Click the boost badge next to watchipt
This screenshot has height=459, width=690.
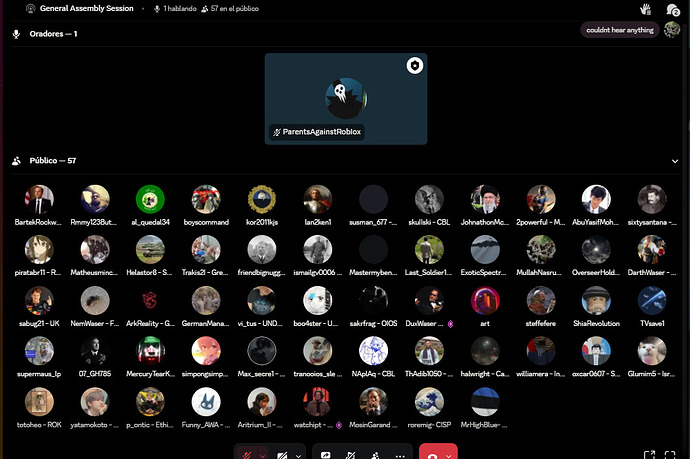pos(339,425)
